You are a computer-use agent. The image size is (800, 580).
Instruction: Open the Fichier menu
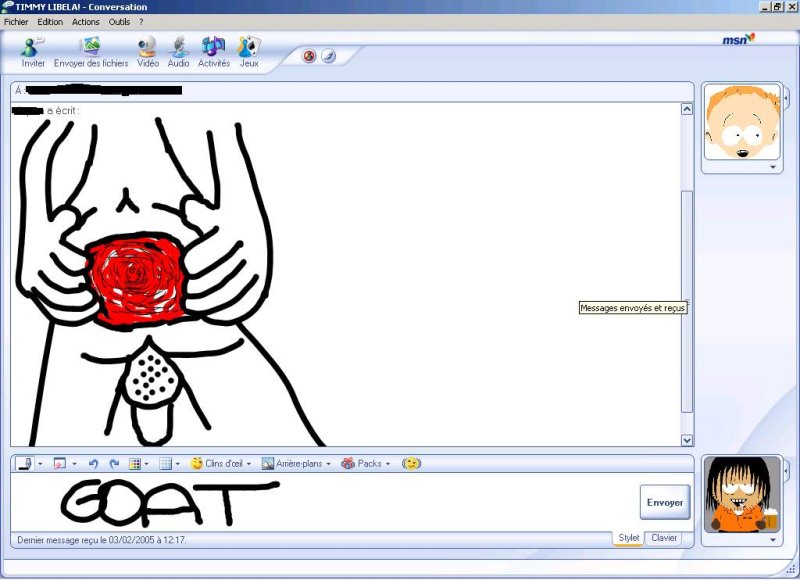pyautogui.click(x=15, y=21)
